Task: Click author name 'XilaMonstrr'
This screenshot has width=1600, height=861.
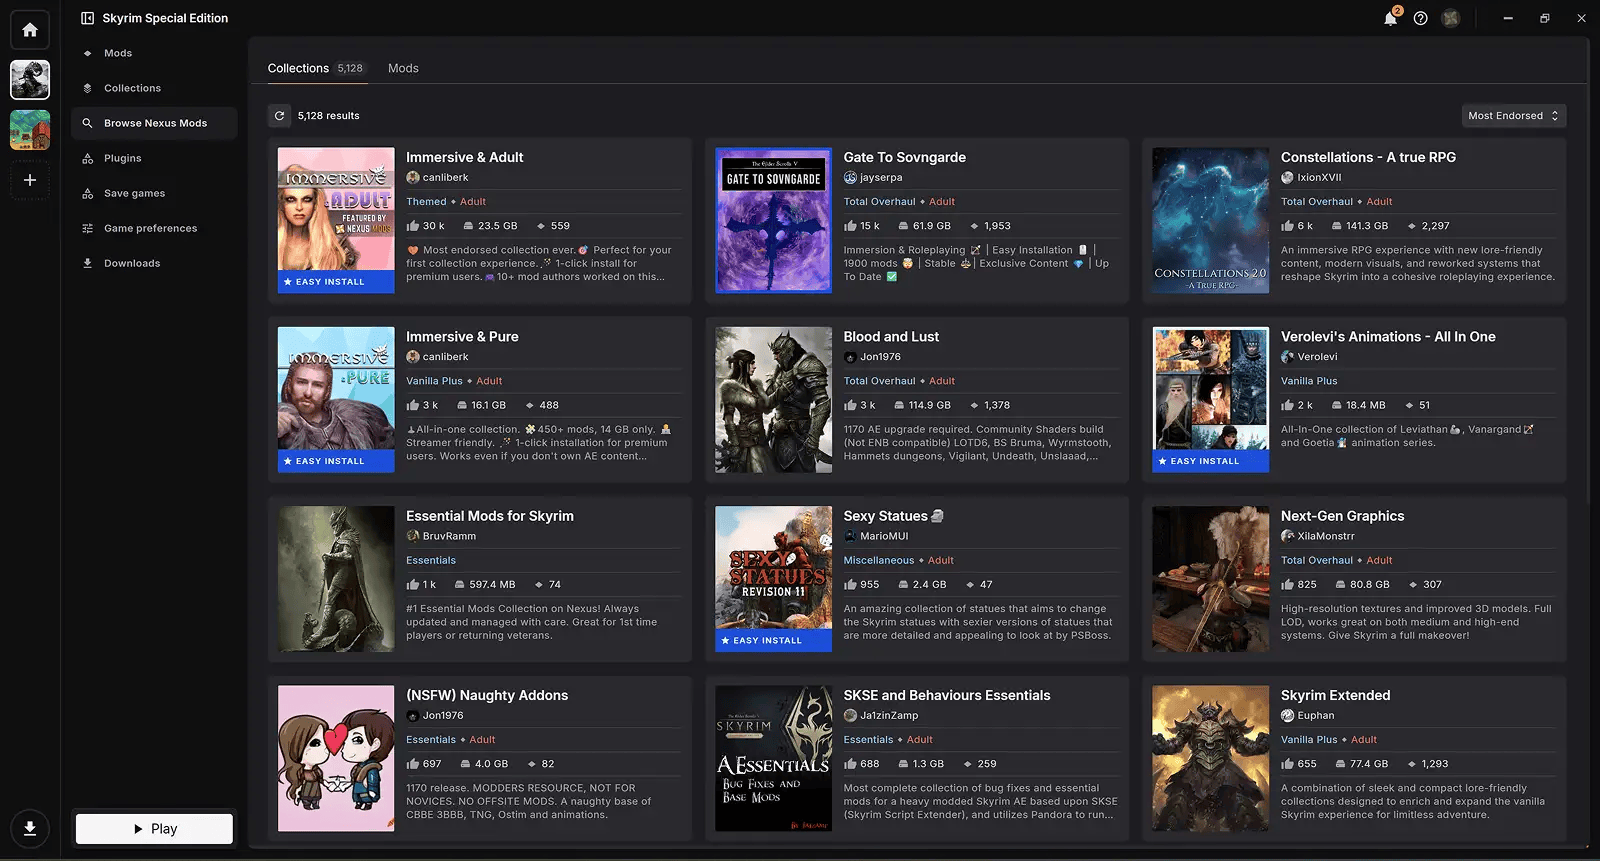Action: pyautogui.click(x=1326, y=536)
